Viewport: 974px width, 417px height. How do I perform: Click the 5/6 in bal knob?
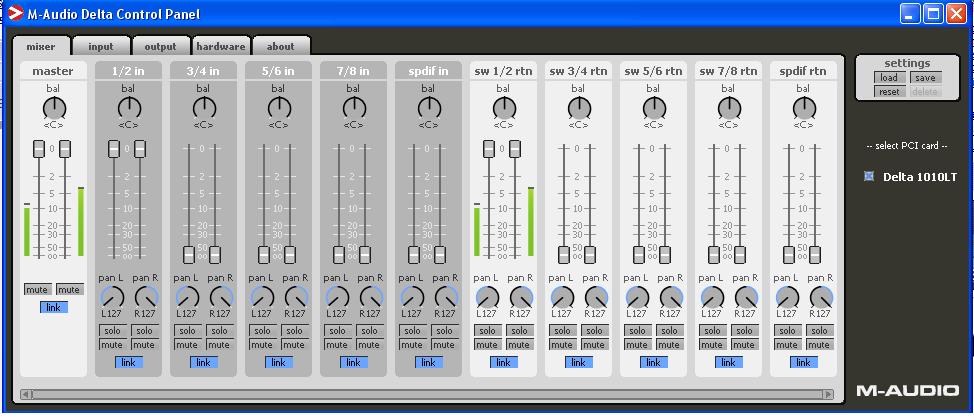tap(279, 109)
